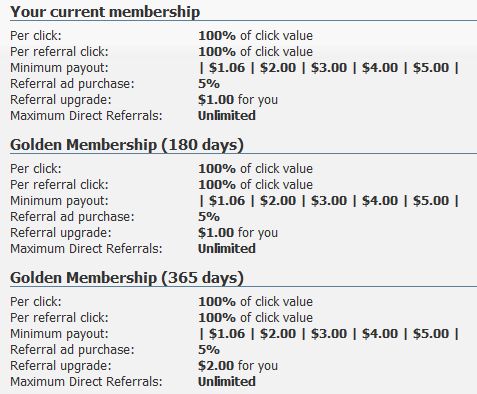Click '100% of click value' in 365 days per click
Screen dimensions: 477x394
(x=256, y=302)
